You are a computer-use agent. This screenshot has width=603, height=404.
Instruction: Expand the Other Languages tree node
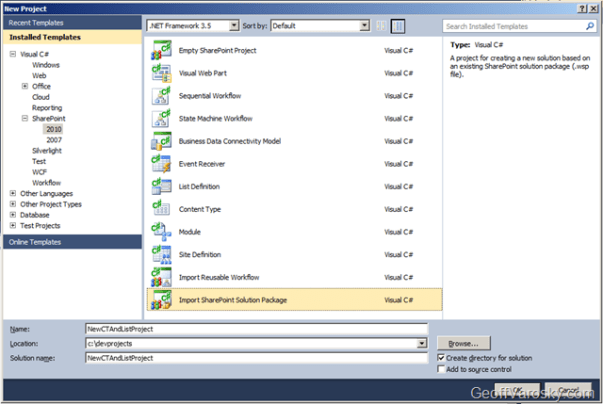tap(12, 193)
